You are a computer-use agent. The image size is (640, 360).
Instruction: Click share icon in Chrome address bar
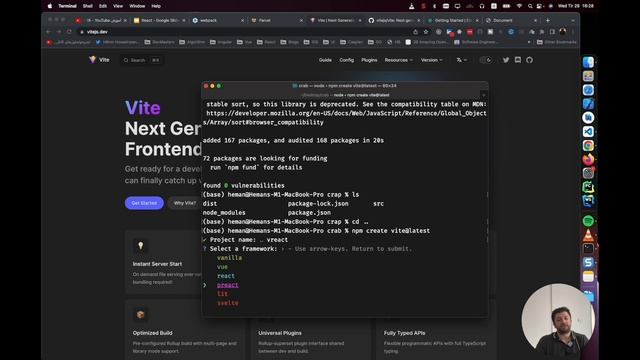pyautogui.click(x=416, y=32)
